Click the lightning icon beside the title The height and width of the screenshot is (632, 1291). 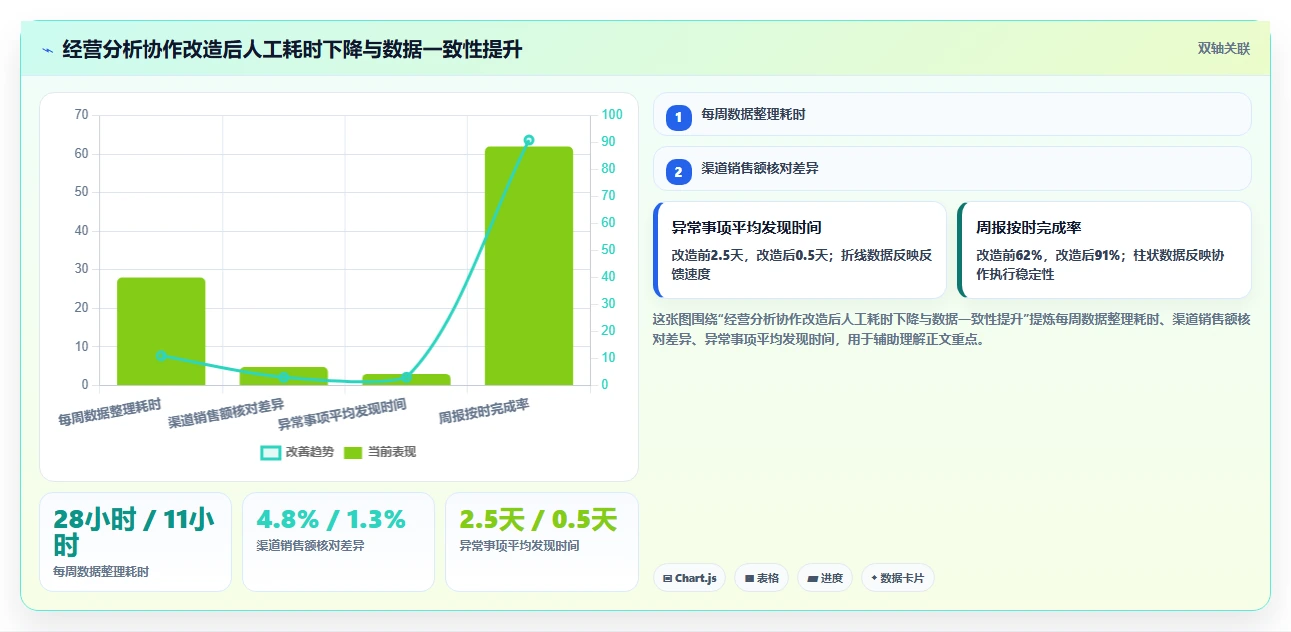pos(47,50)
